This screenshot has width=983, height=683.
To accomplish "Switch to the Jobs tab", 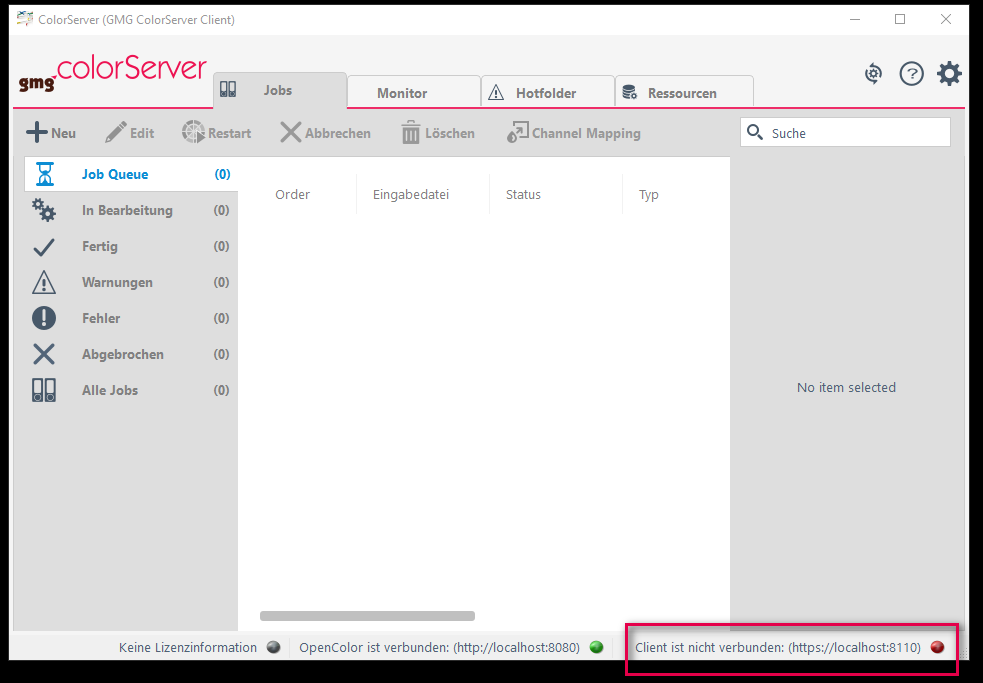I will pyautogui.click(x=280, y=90).
